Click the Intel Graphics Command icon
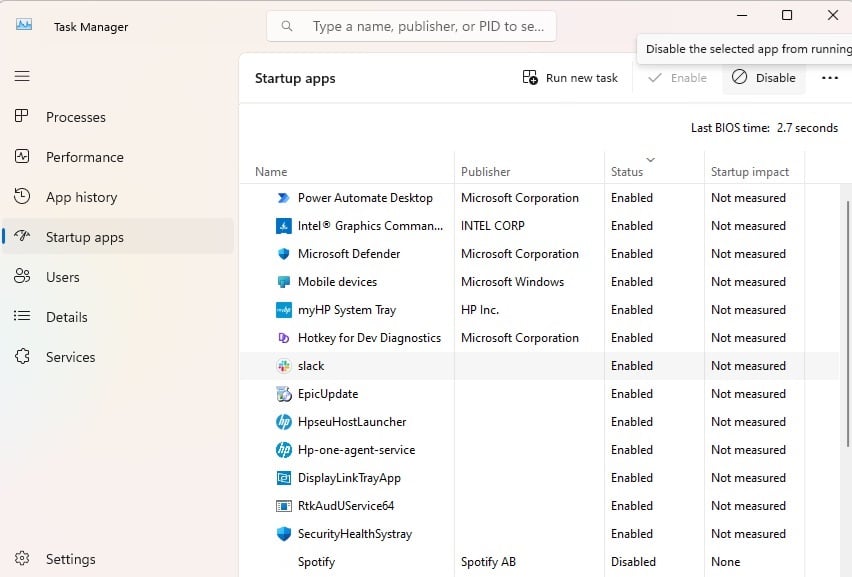 tap(284, 225)
